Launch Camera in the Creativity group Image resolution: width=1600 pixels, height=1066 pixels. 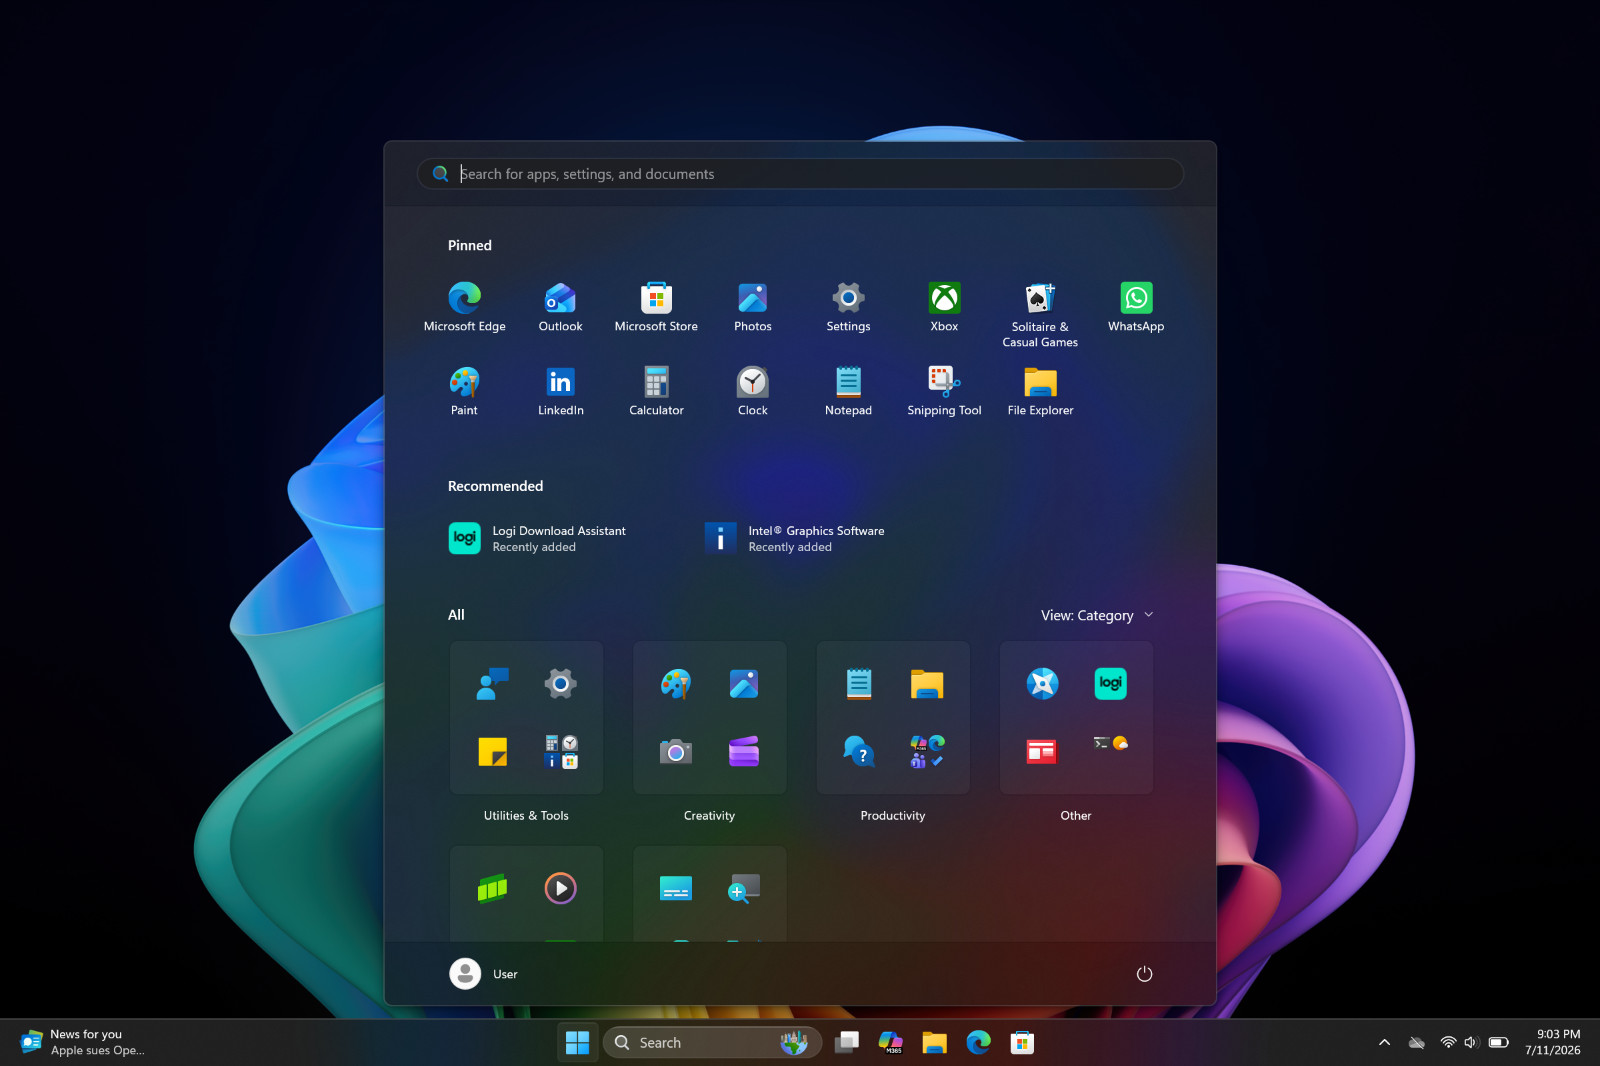click(676, 752)
